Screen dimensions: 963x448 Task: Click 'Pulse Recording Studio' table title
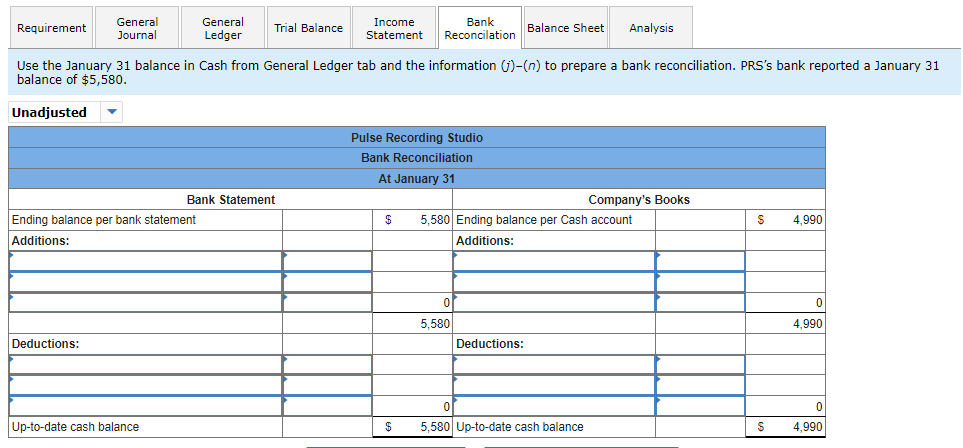tap(417, 138)
